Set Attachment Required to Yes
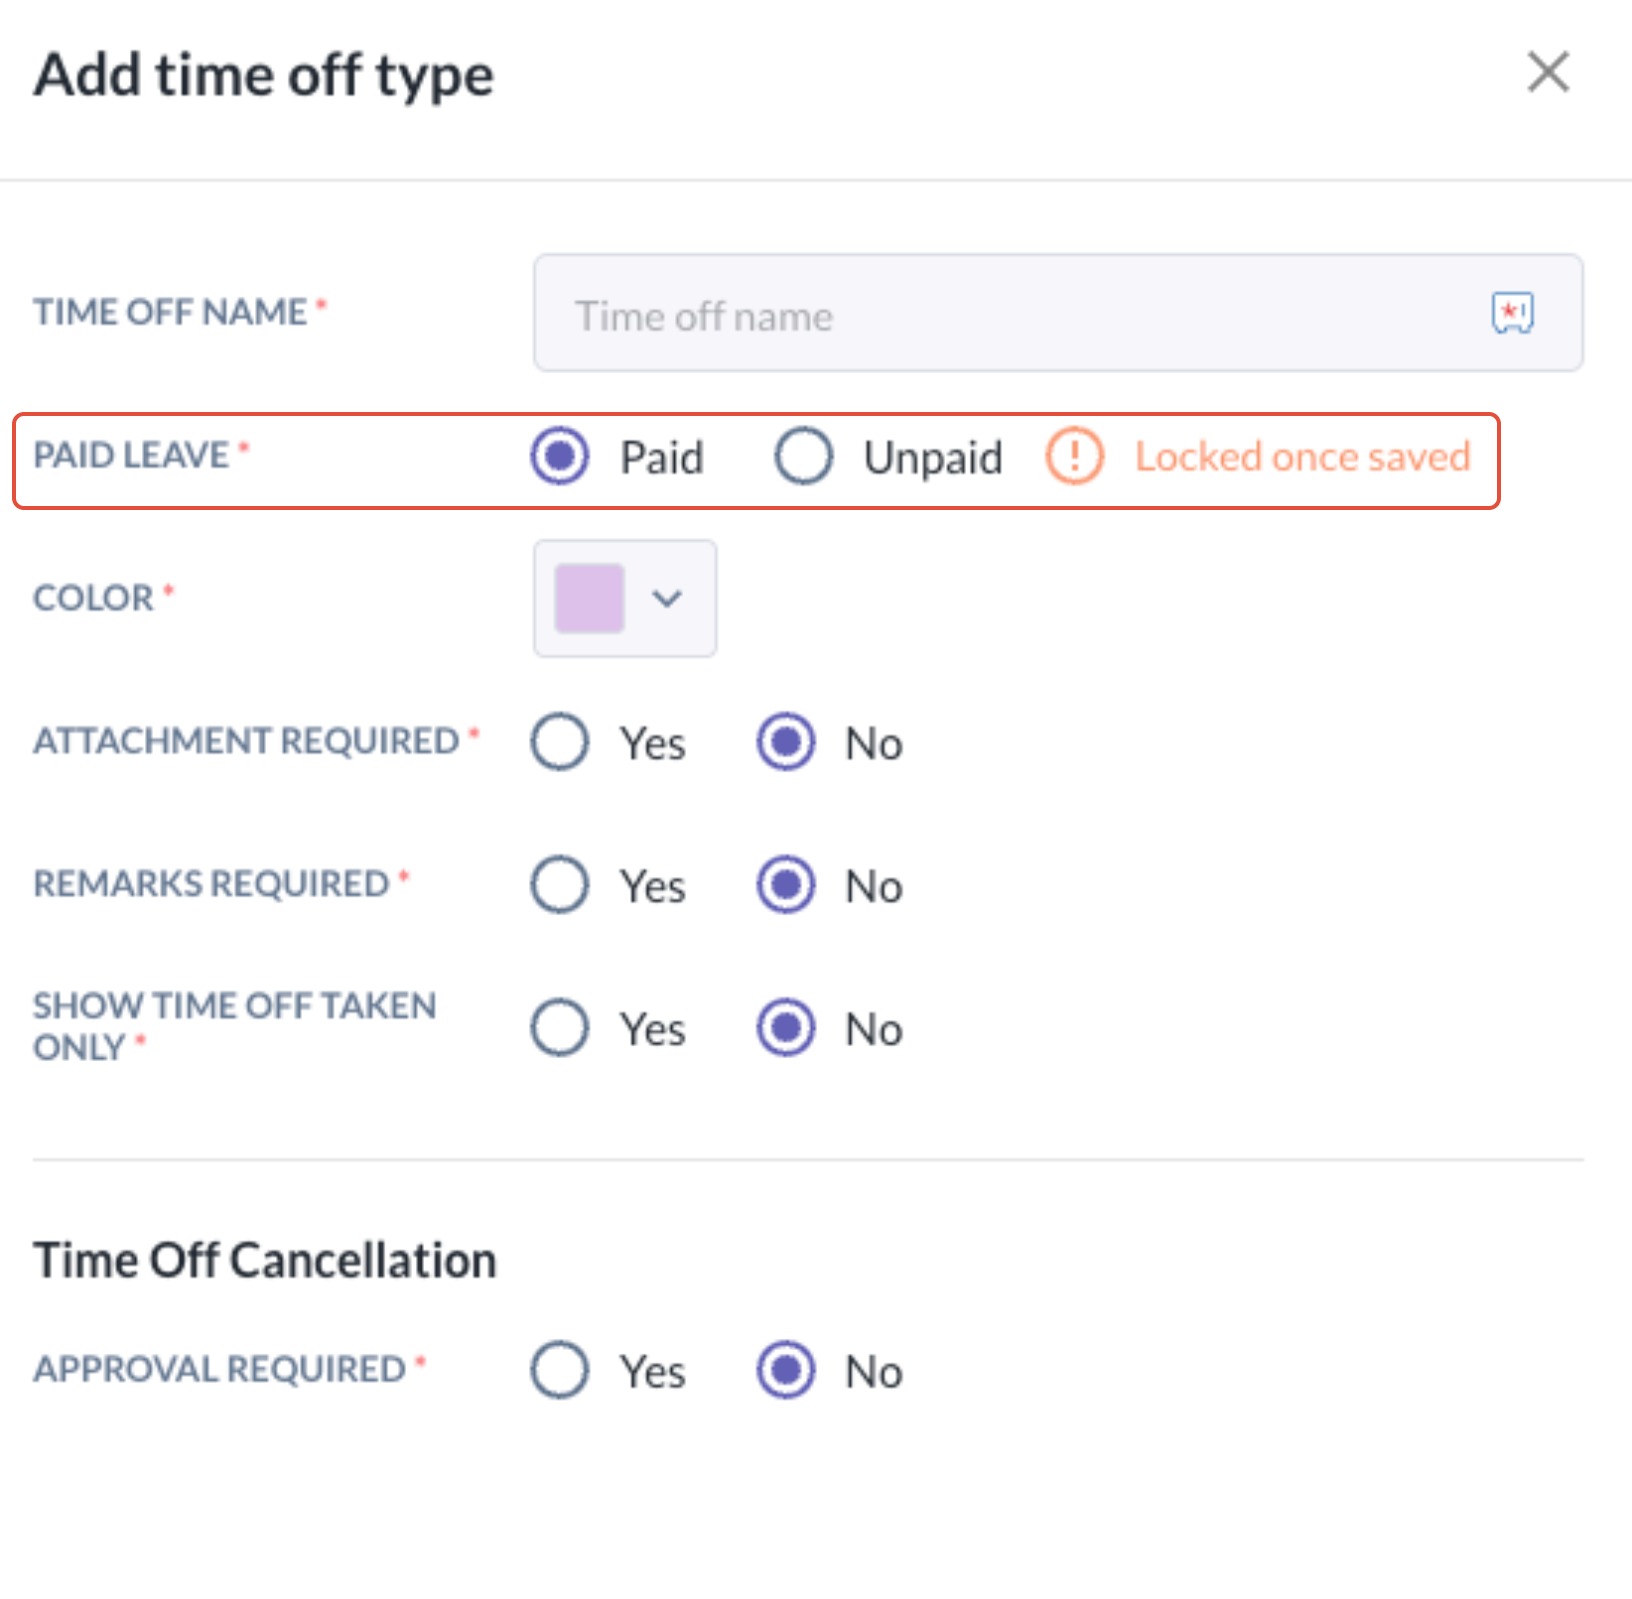Image resolution: width=1632 pixels, height=1599 pixels. [x=560, y=742]
